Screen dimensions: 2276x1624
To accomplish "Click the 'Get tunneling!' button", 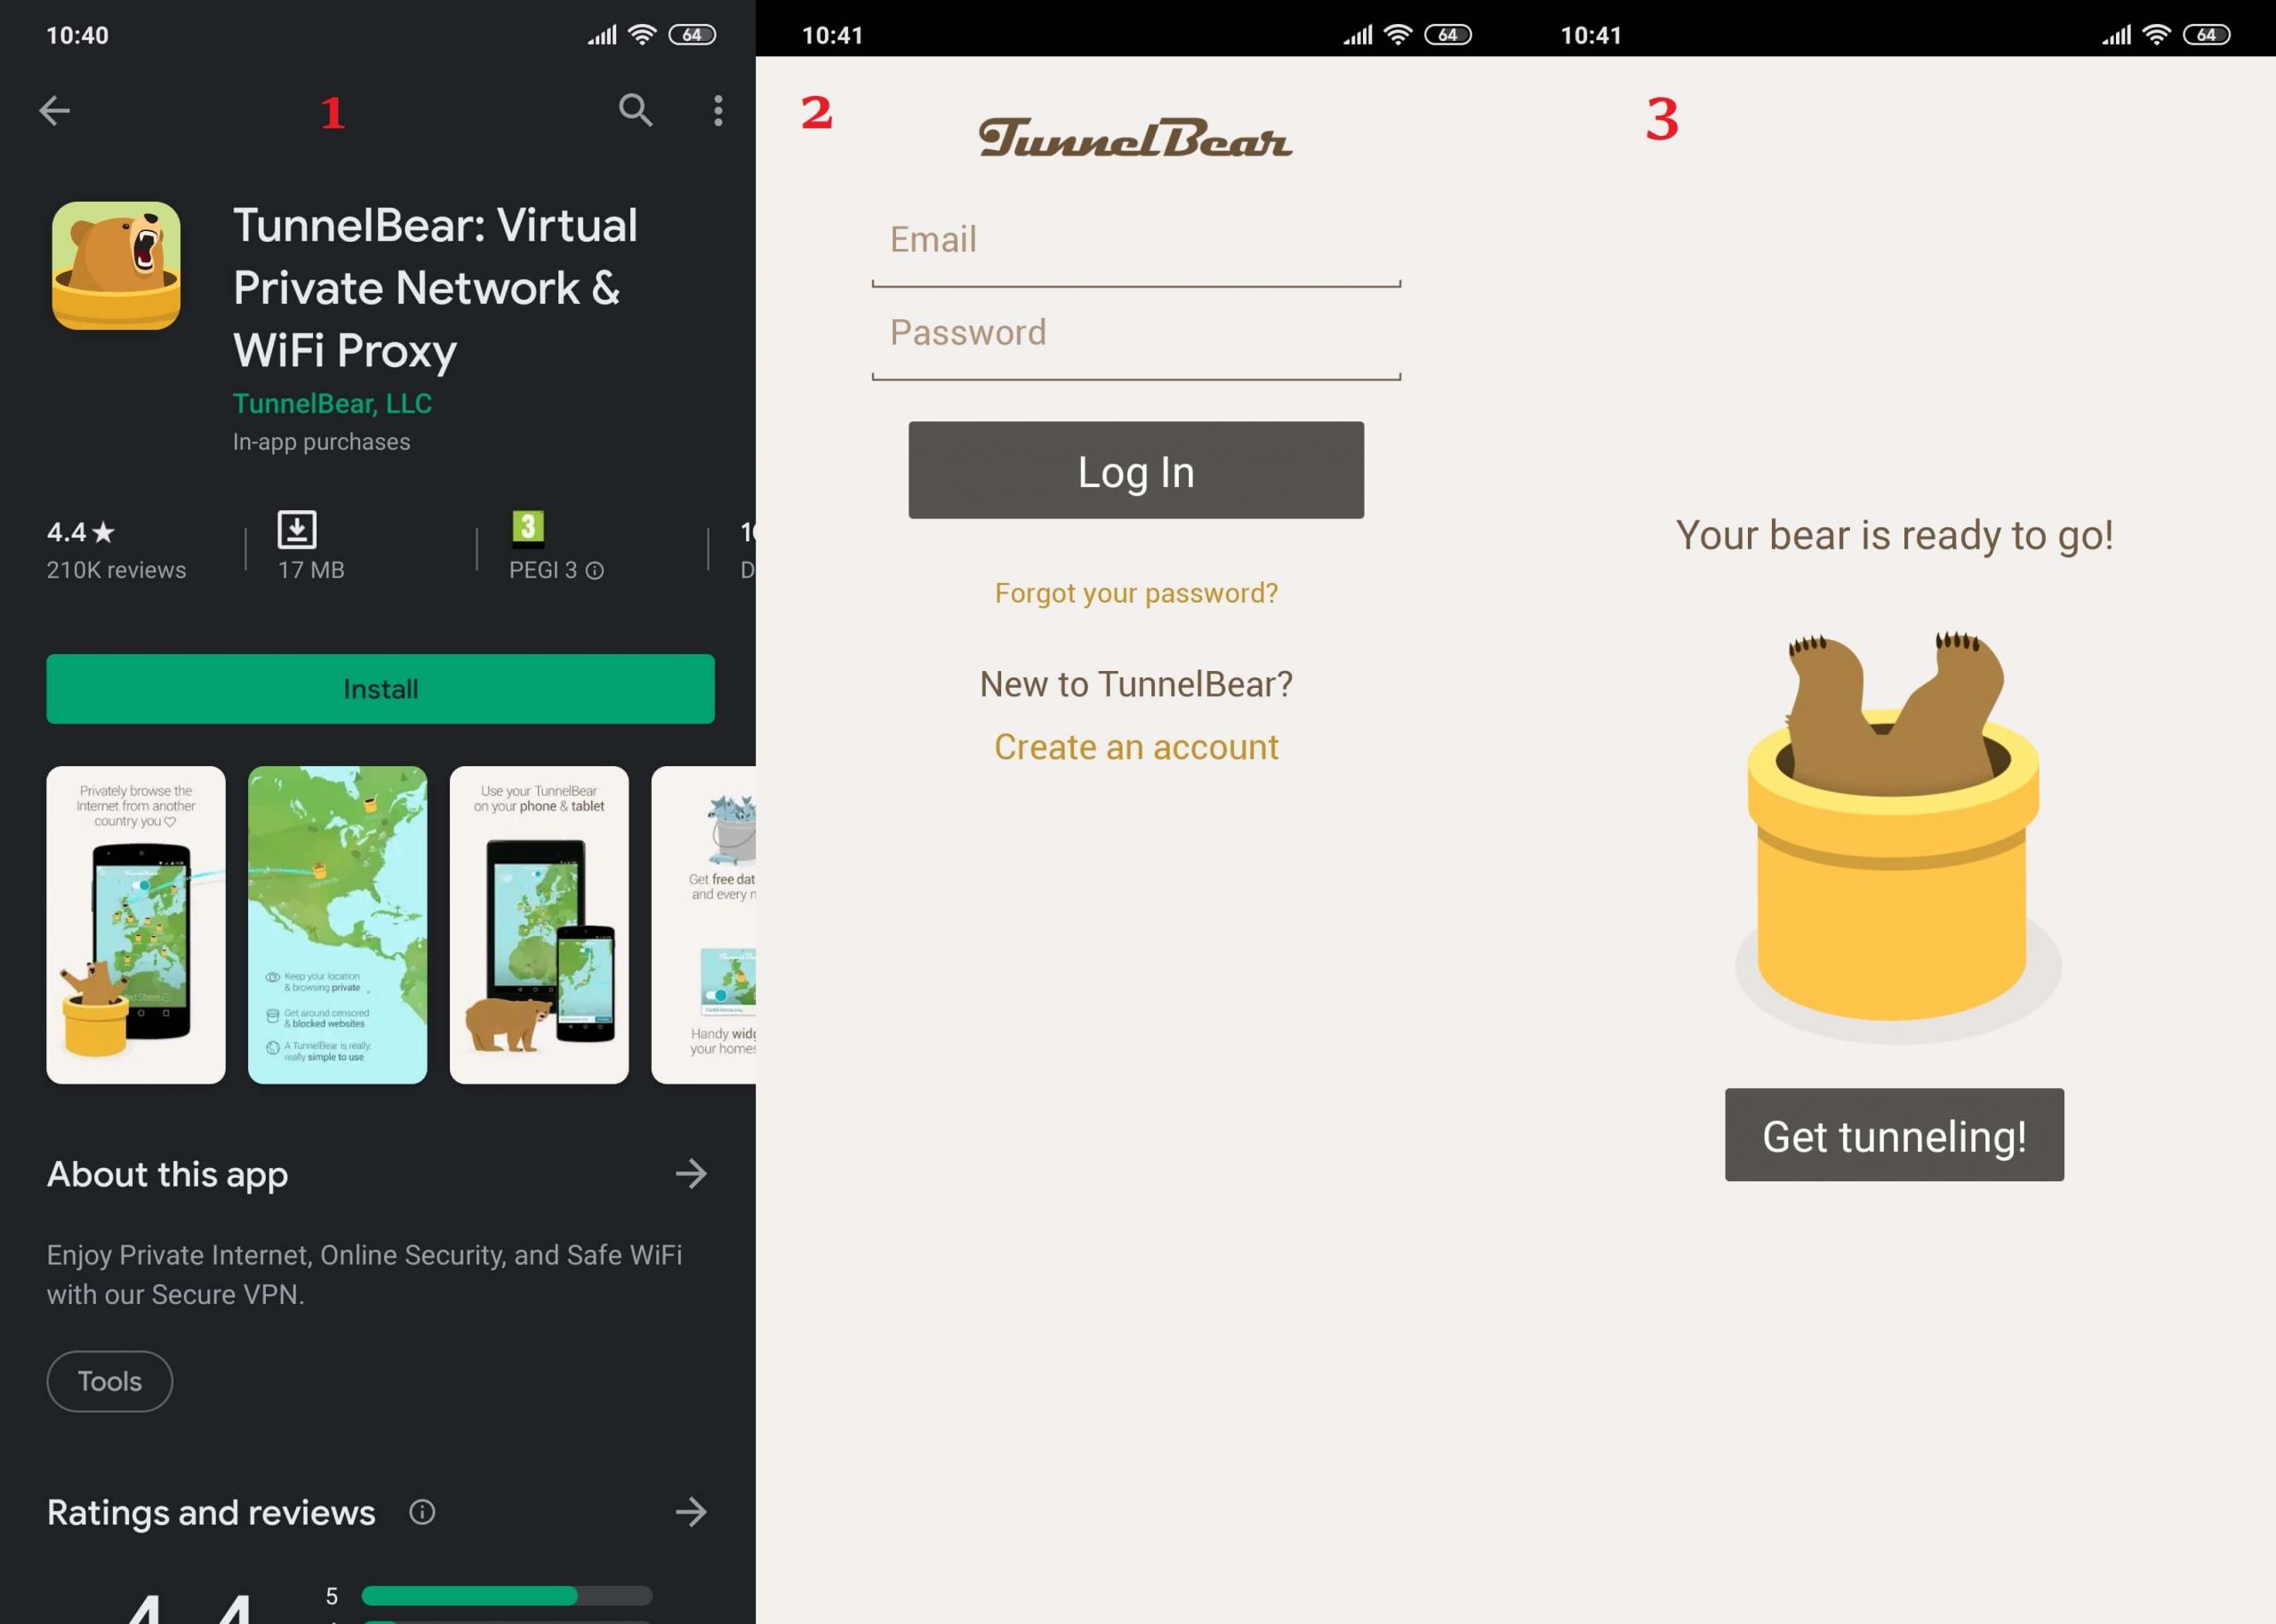I will [x=1895, y=1133].
